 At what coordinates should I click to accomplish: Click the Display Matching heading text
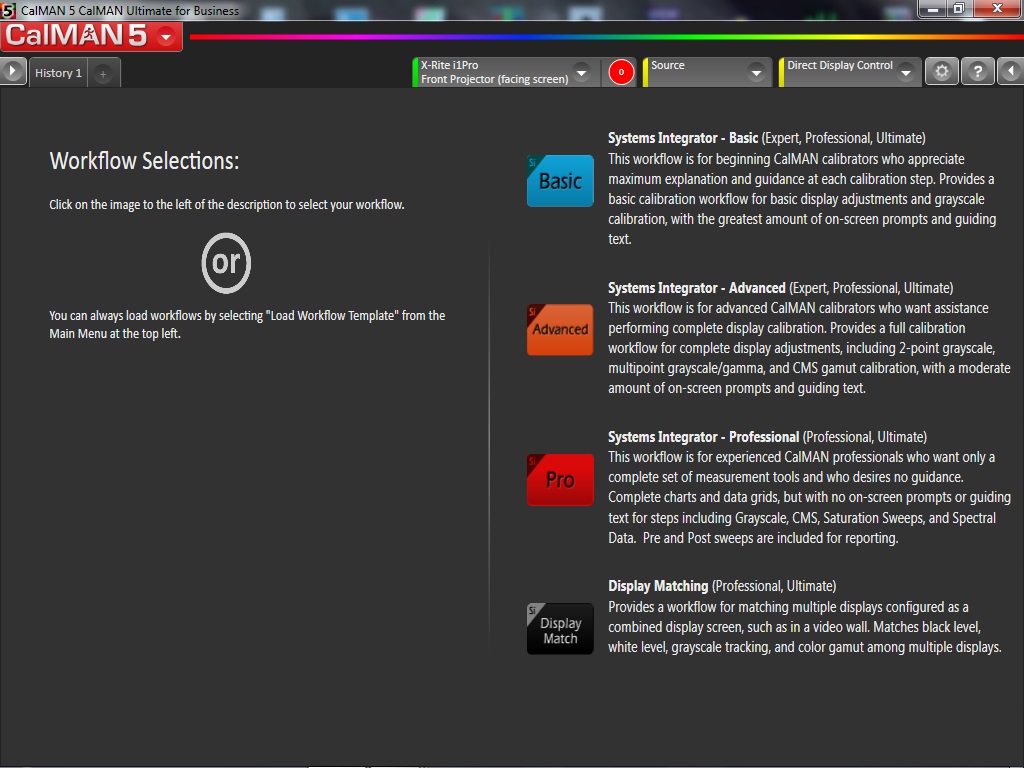658,586
